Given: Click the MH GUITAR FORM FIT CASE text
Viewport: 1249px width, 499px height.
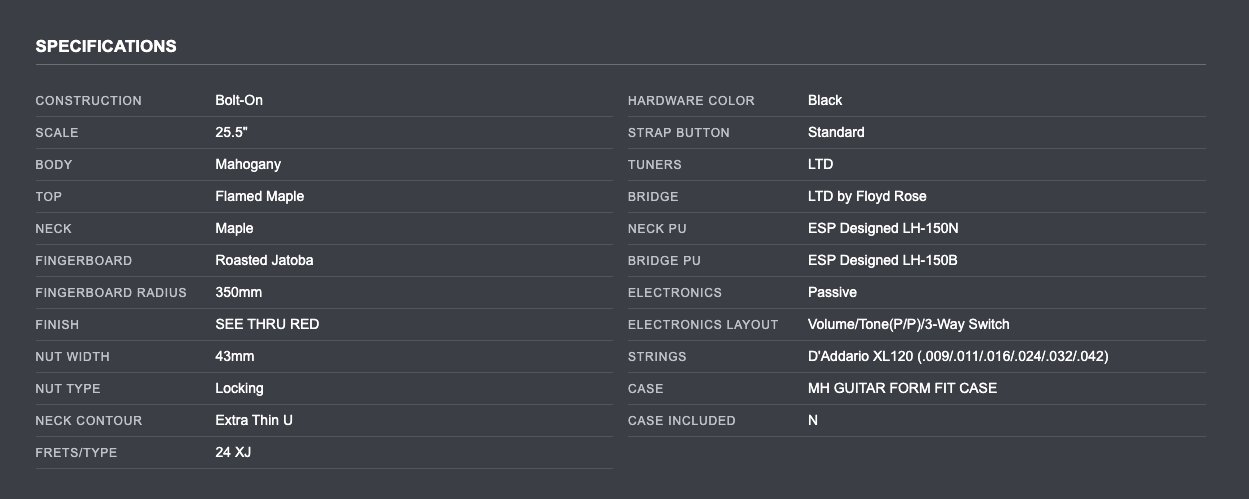Looking at the screenshot, I should [902, 388].
